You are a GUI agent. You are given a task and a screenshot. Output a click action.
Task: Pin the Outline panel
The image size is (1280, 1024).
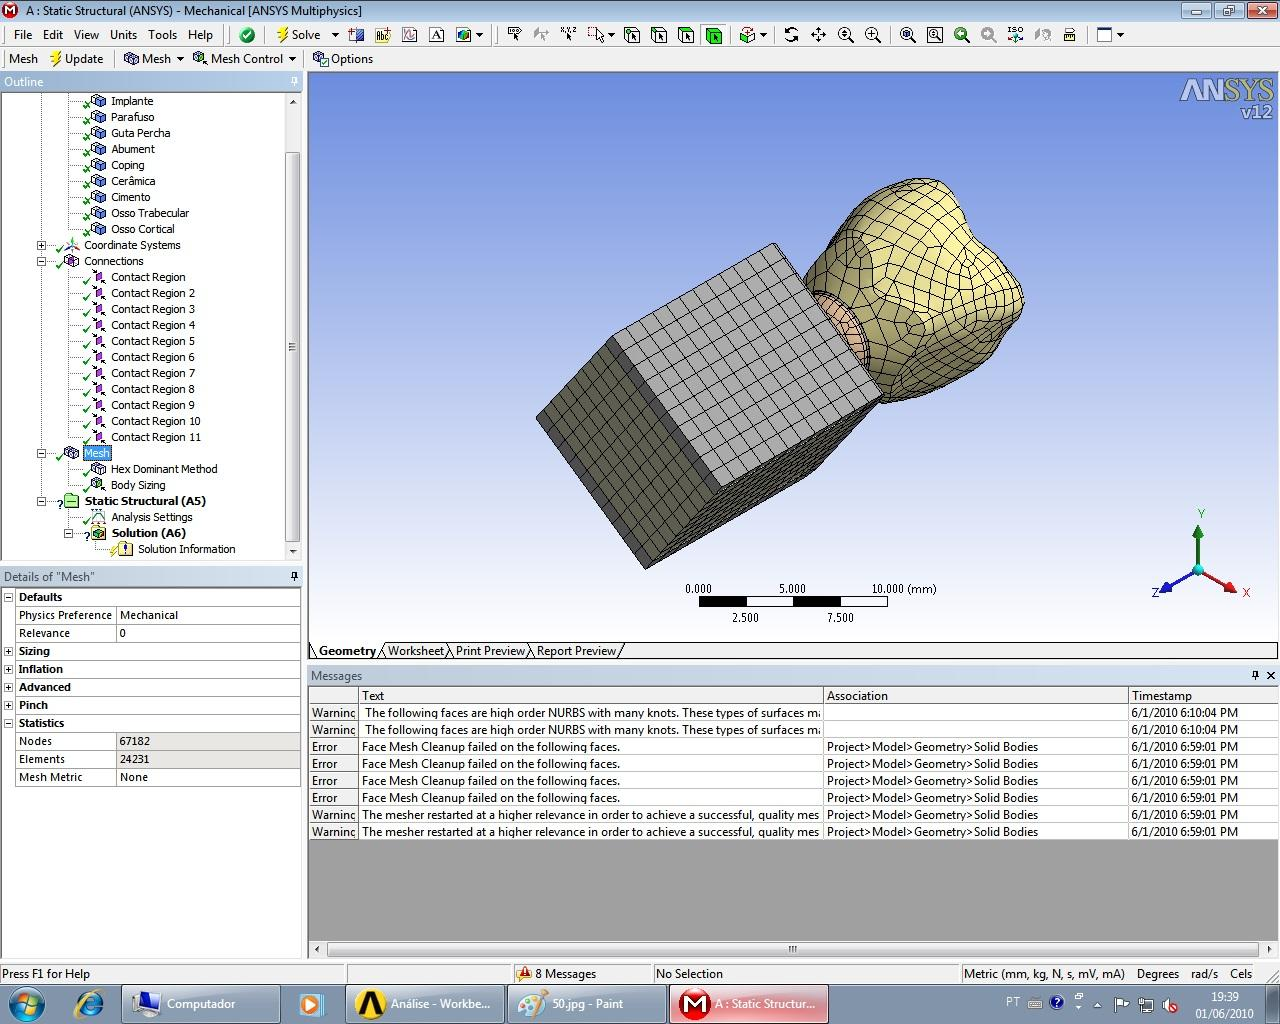click(294, 82)
